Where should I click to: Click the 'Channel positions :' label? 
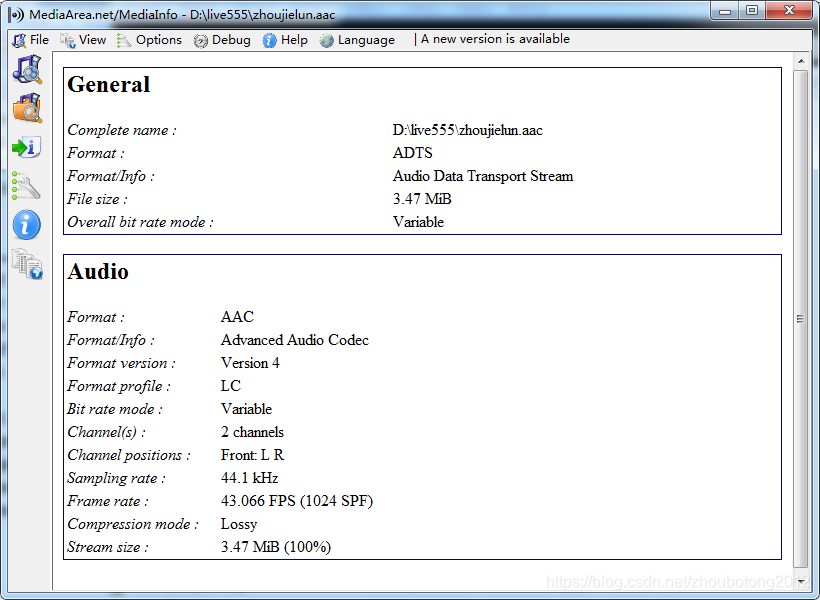click(x=129, y=455)
